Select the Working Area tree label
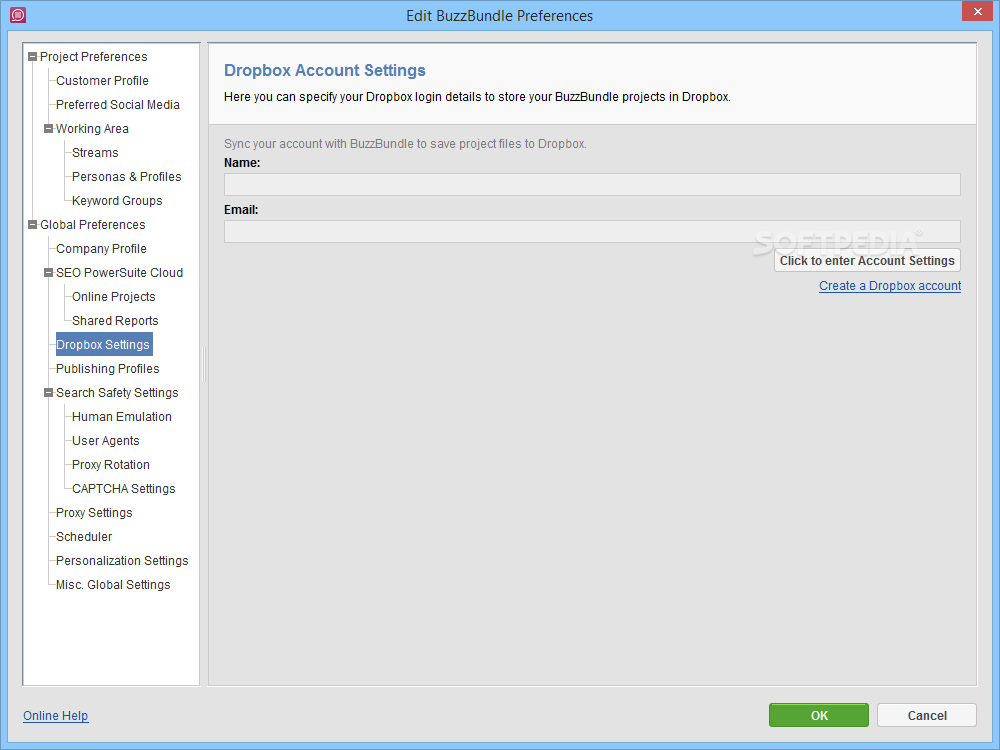 point(92,129)
